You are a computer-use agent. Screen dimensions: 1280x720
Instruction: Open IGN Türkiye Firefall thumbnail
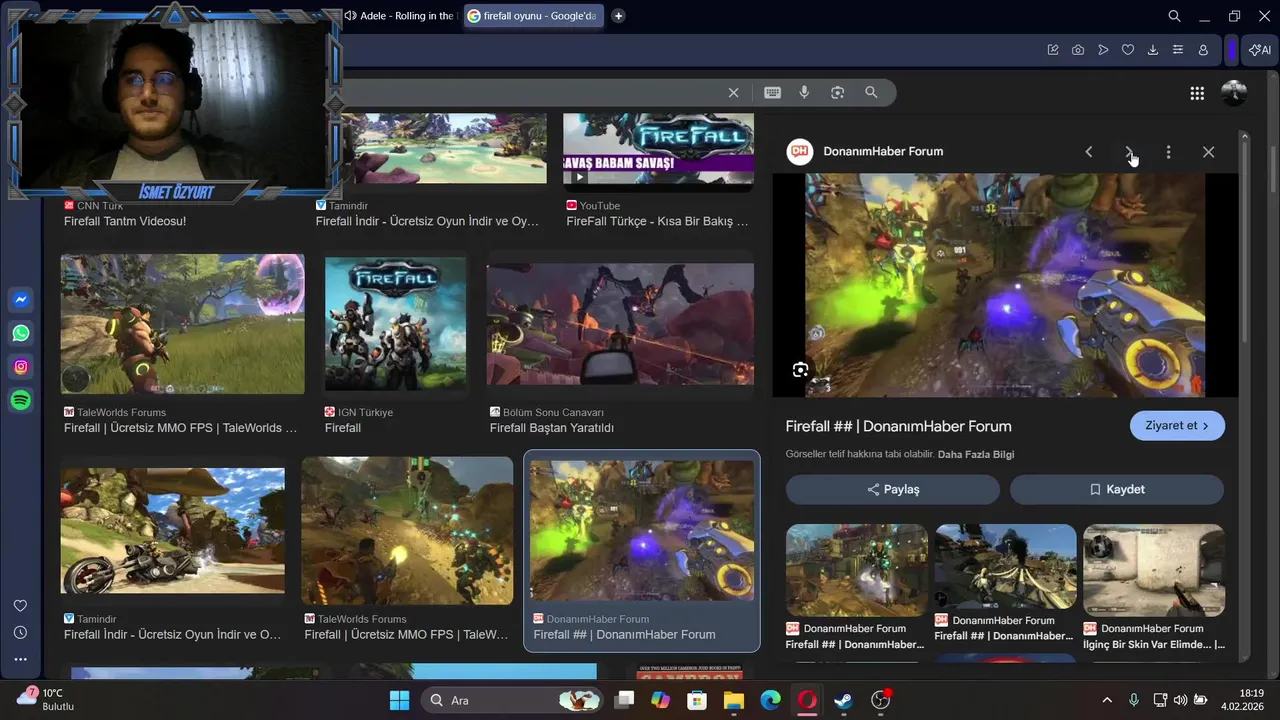pos(395,323)
